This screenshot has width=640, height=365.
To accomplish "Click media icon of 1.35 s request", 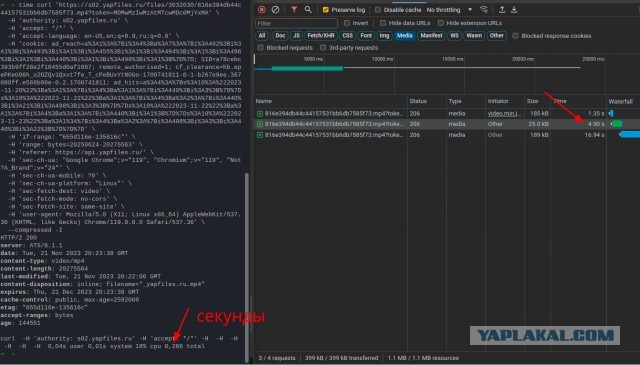I will 260,114.
